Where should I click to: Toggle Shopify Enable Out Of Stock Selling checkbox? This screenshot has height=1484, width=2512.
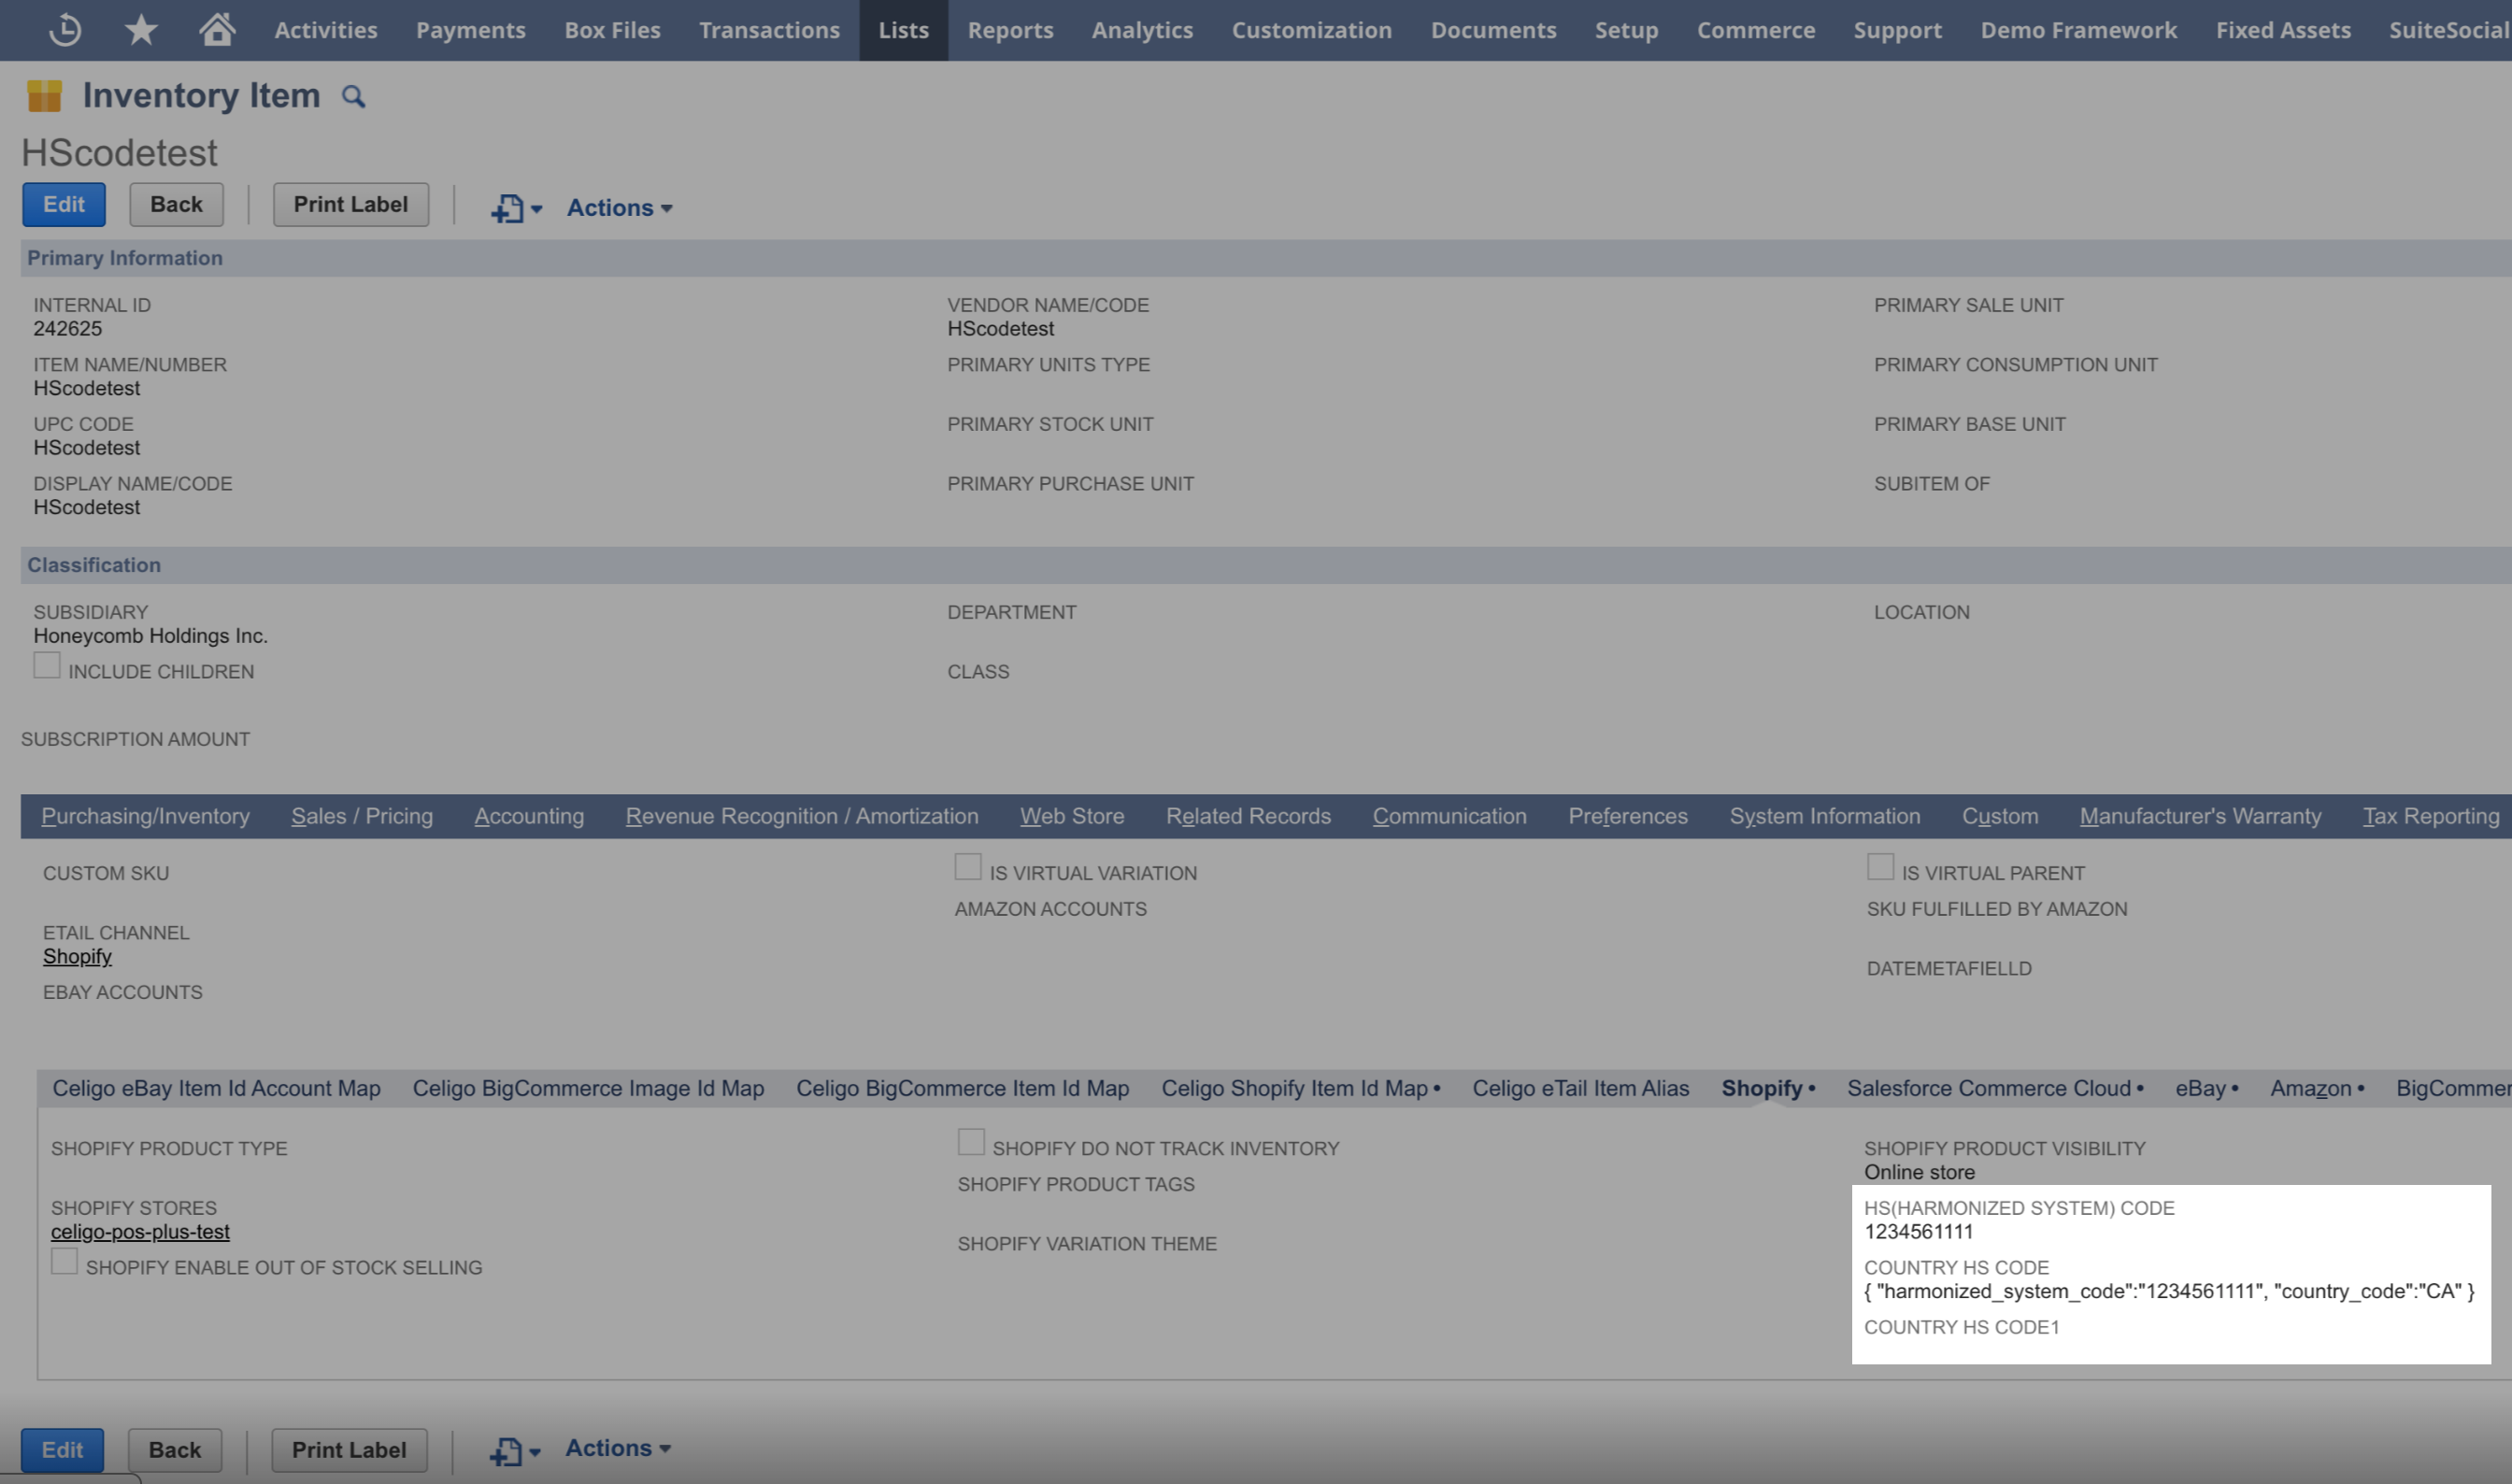(x=64, y=1261)
